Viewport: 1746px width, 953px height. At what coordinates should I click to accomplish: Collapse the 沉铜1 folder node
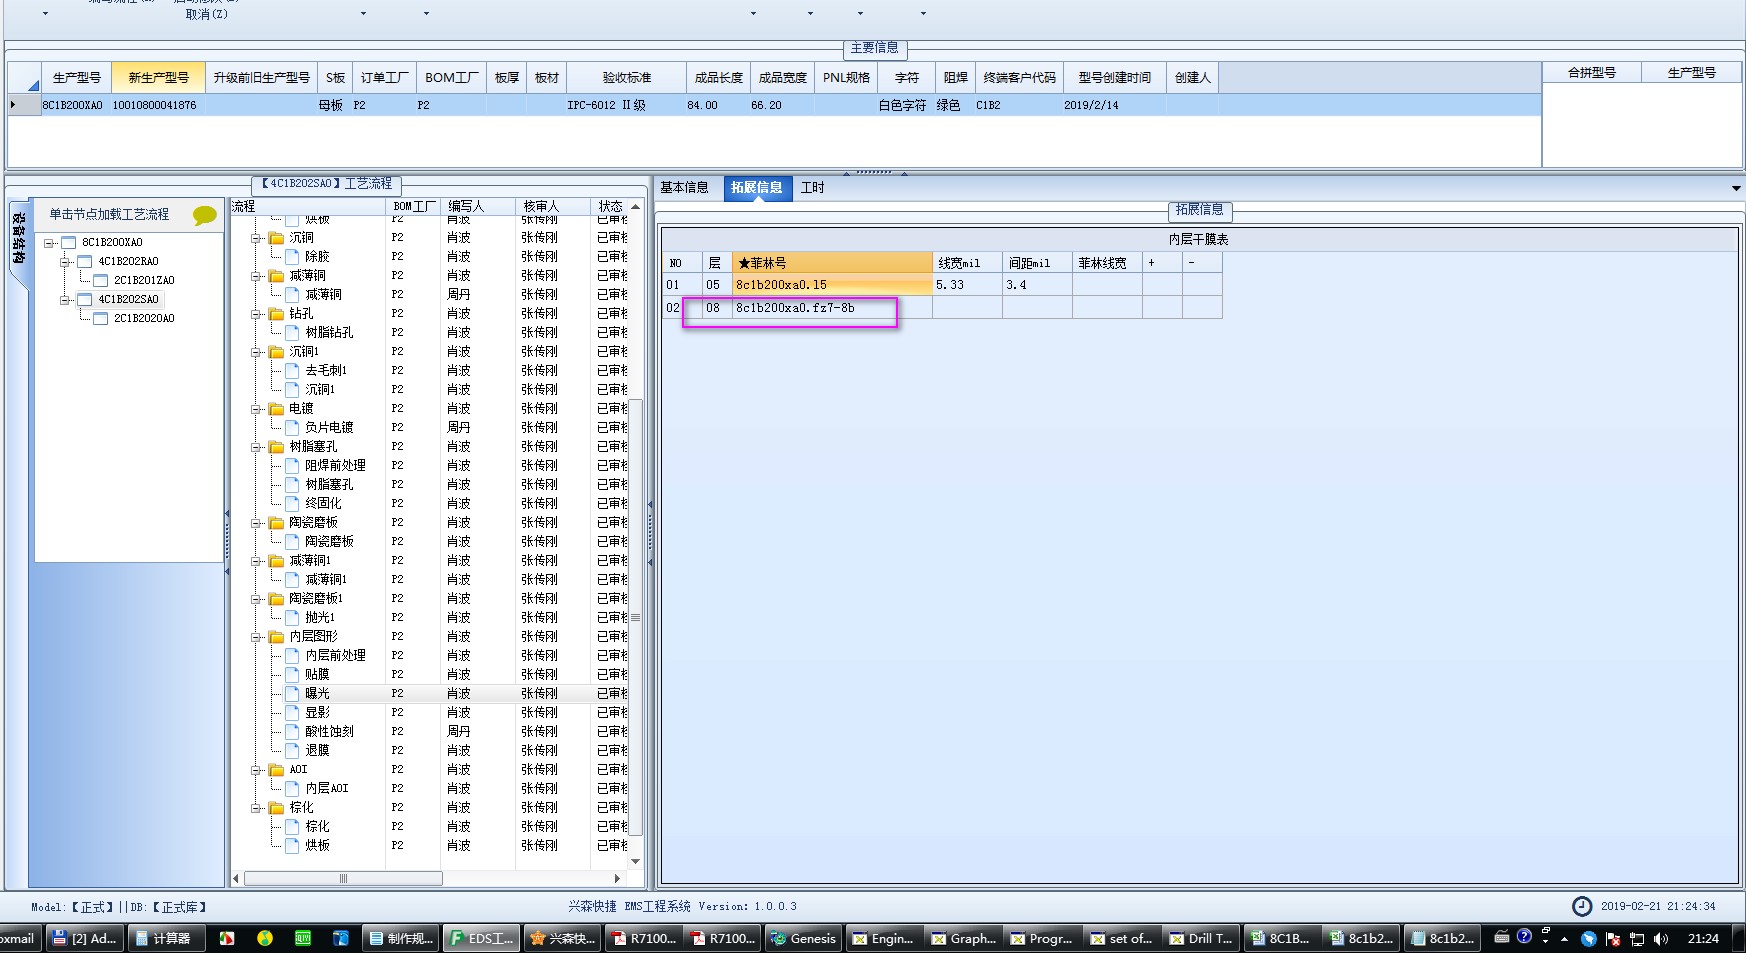pyautogui.click(x=256, y=352)
